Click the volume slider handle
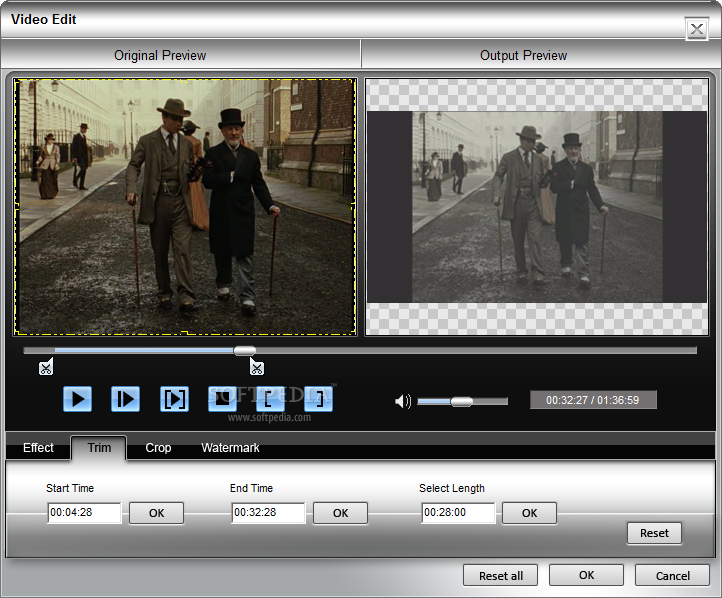722x598 pixels. coord(461,402)
